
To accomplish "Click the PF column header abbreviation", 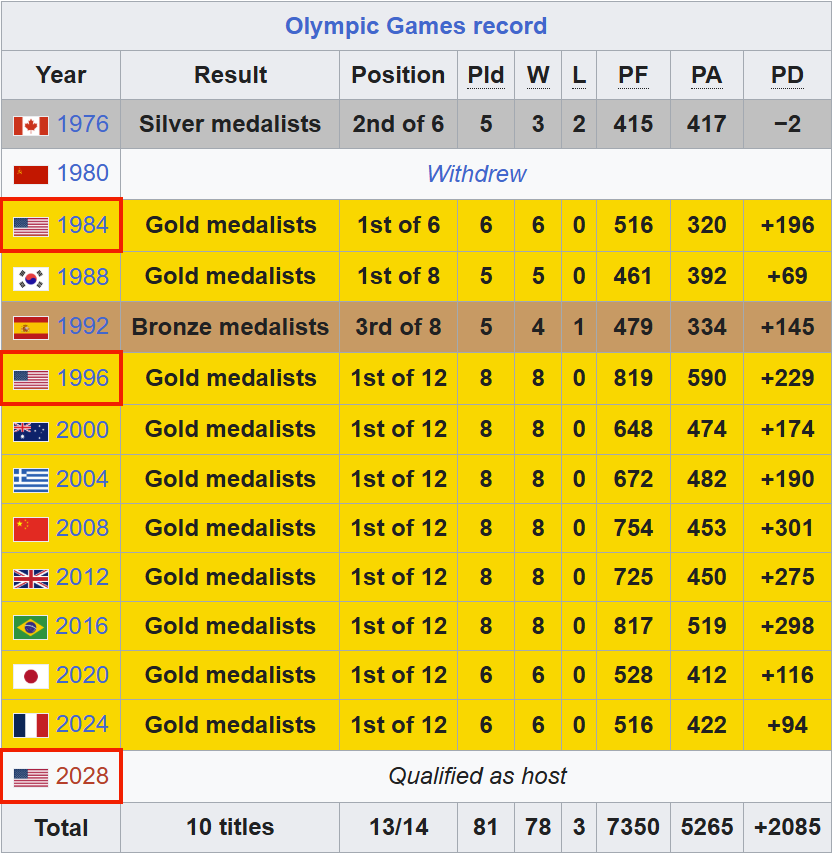I will point(633,75).
